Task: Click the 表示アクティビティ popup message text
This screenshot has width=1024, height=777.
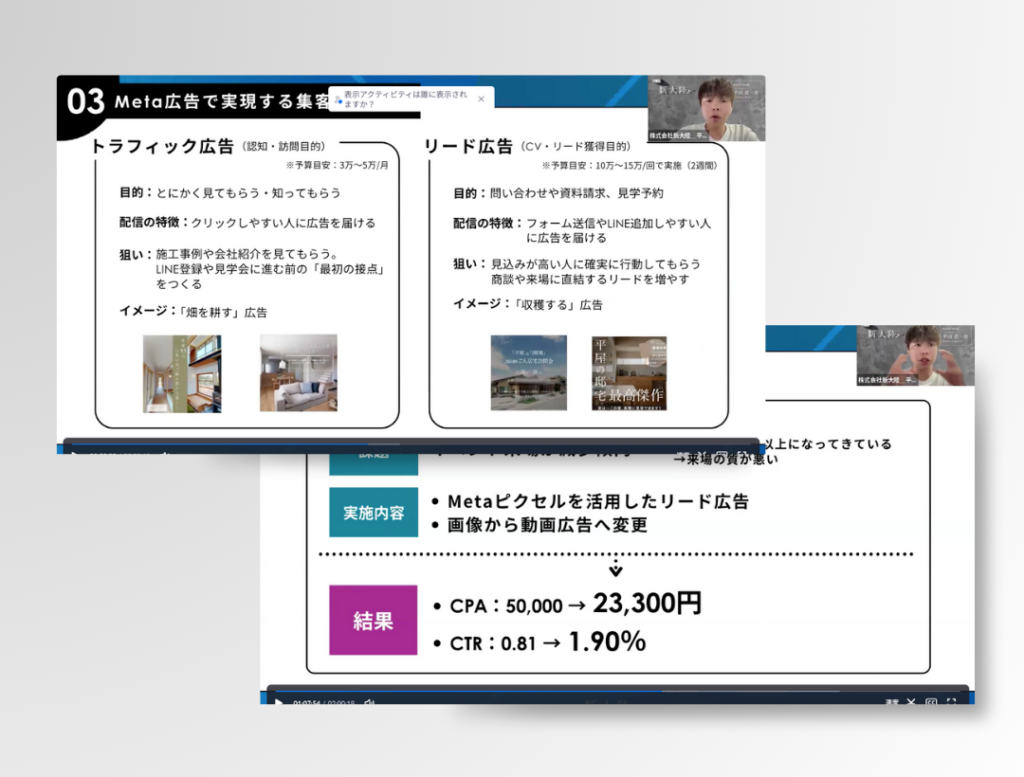Action: pyautogui.click(x=404, y=99)
